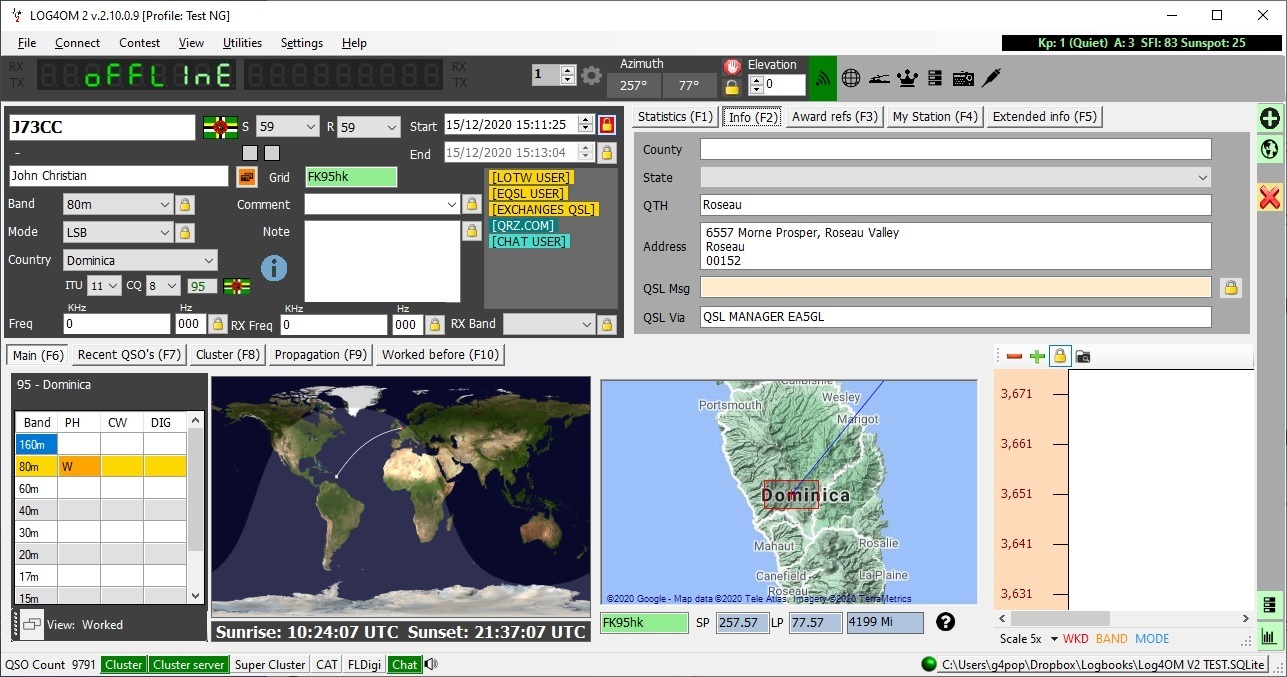The image size is (1287, 677).
Task: Open the Country Dominica dropdown
Action: click(208, 260)
